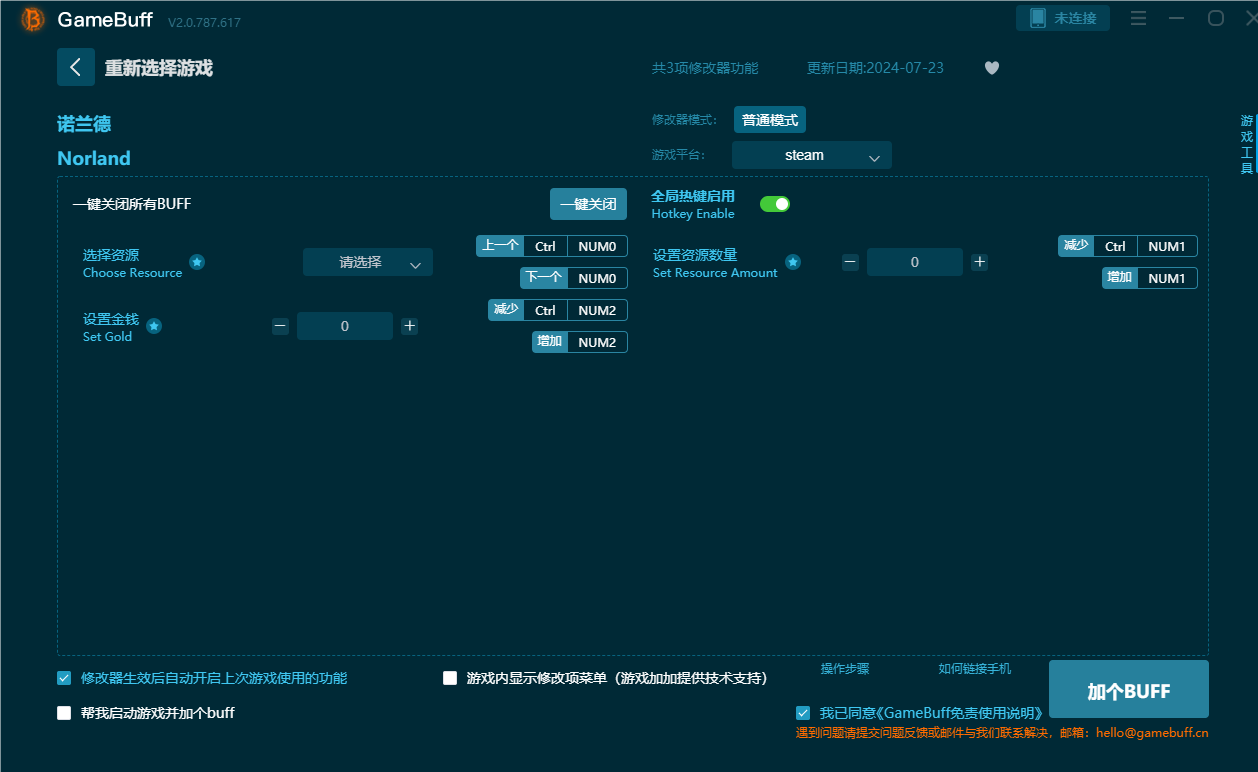
Task: Click the 共3项修改器功能 text
Action: tap(705, 68)
